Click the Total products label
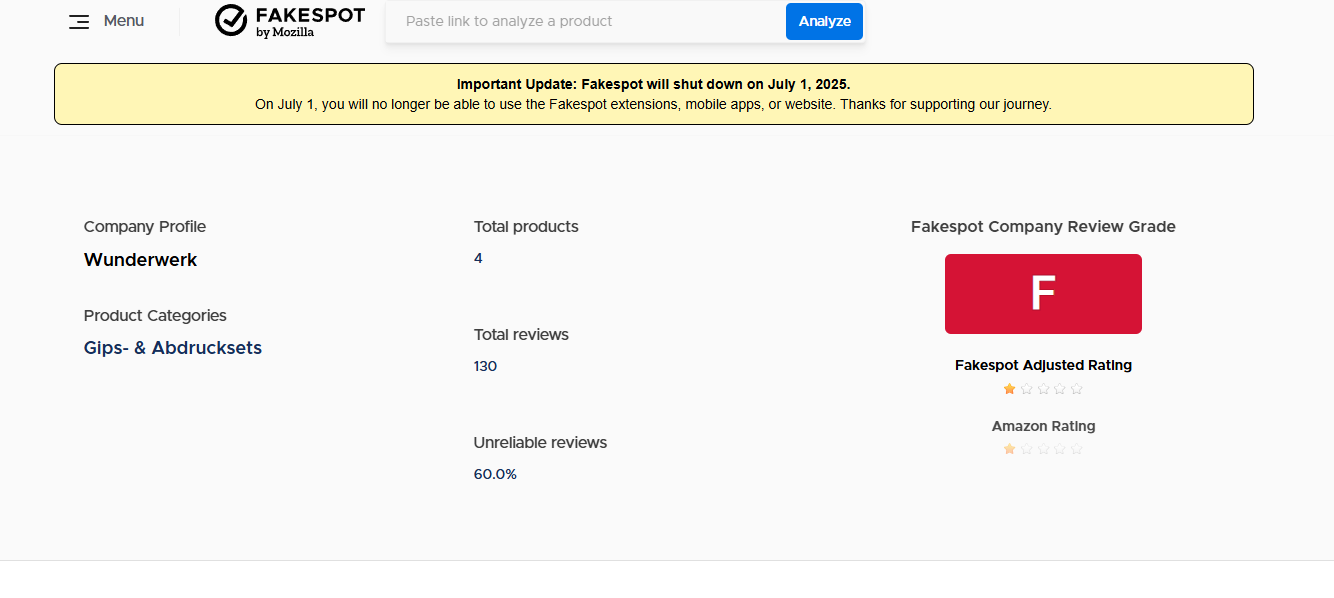This screenshot has width=1334, height=598. pos(526,227)
